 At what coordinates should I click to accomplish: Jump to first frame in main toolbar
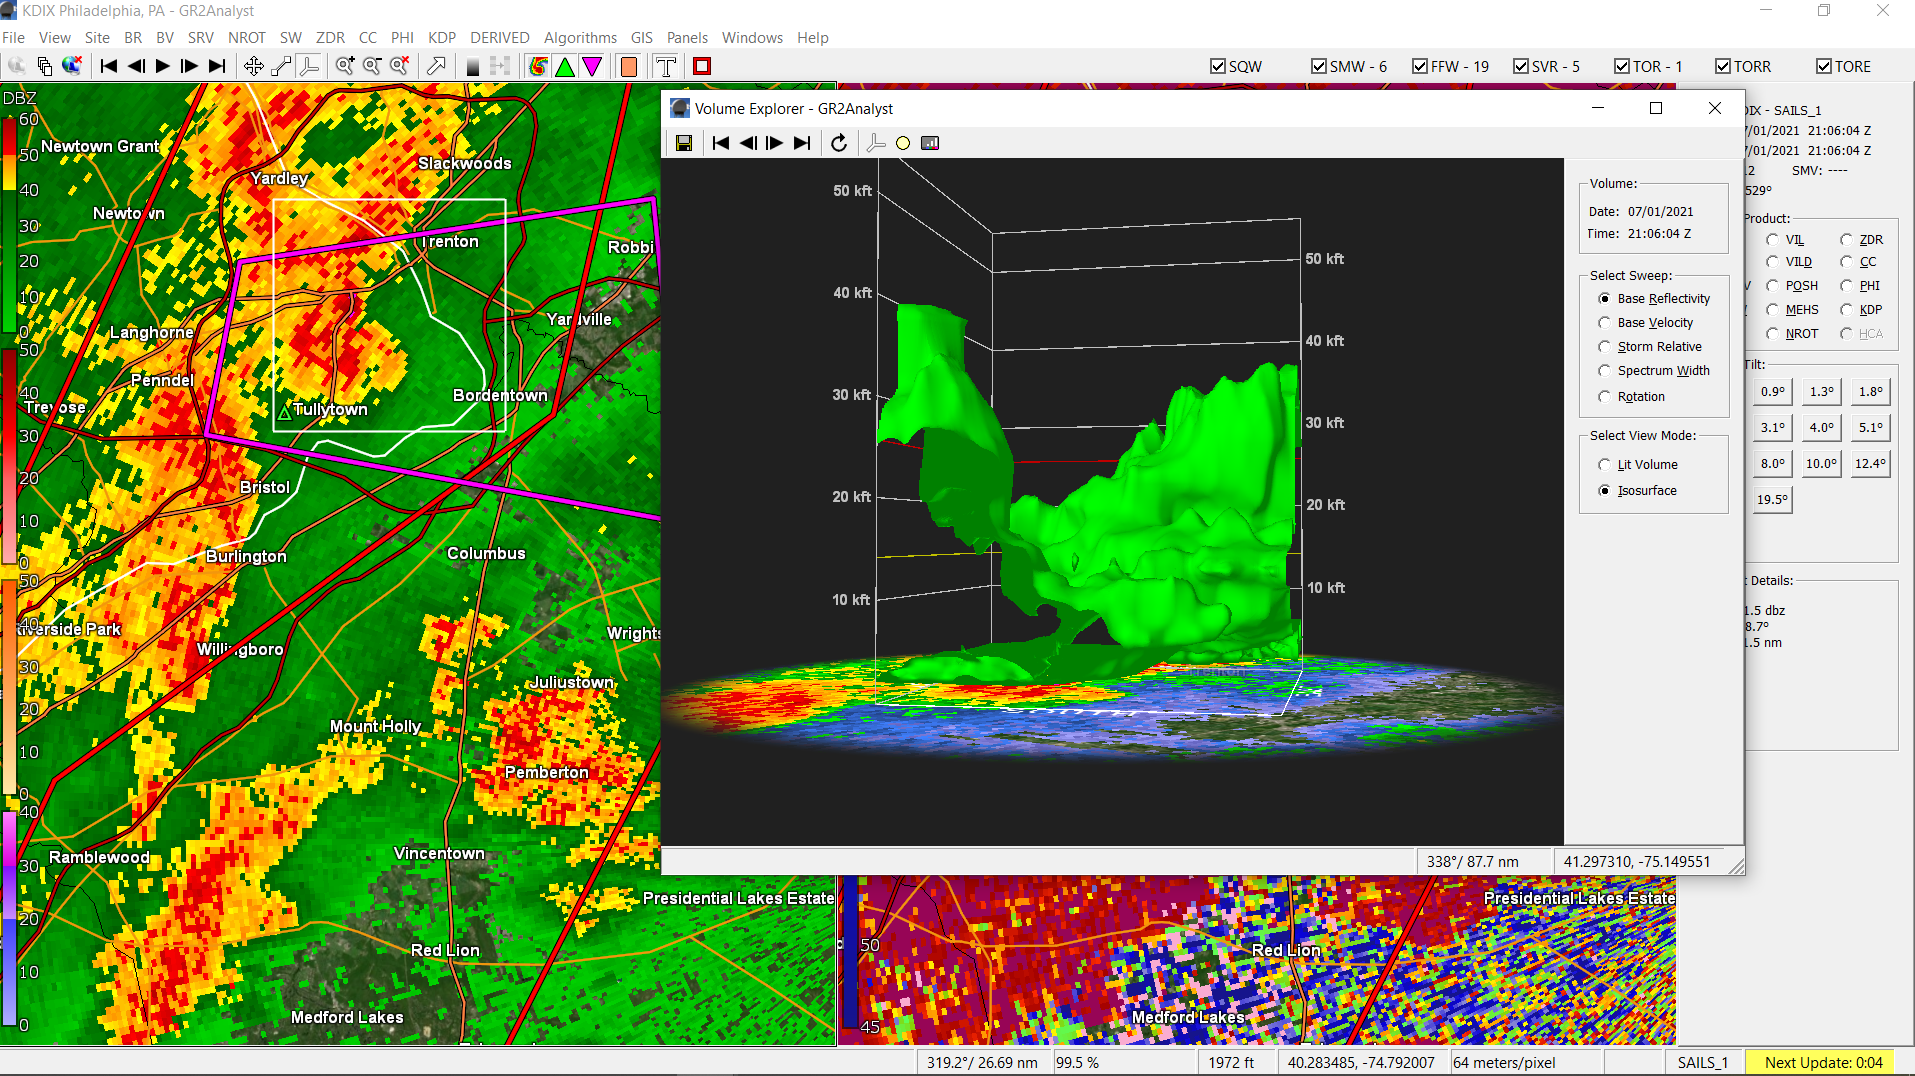(x=109, y=66)
